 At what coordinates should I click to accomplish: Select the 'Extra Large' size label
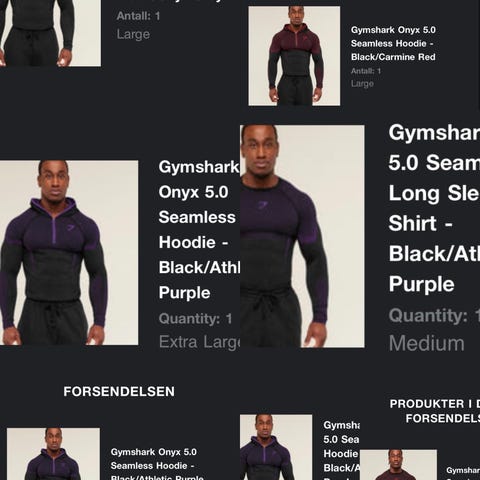199,342
